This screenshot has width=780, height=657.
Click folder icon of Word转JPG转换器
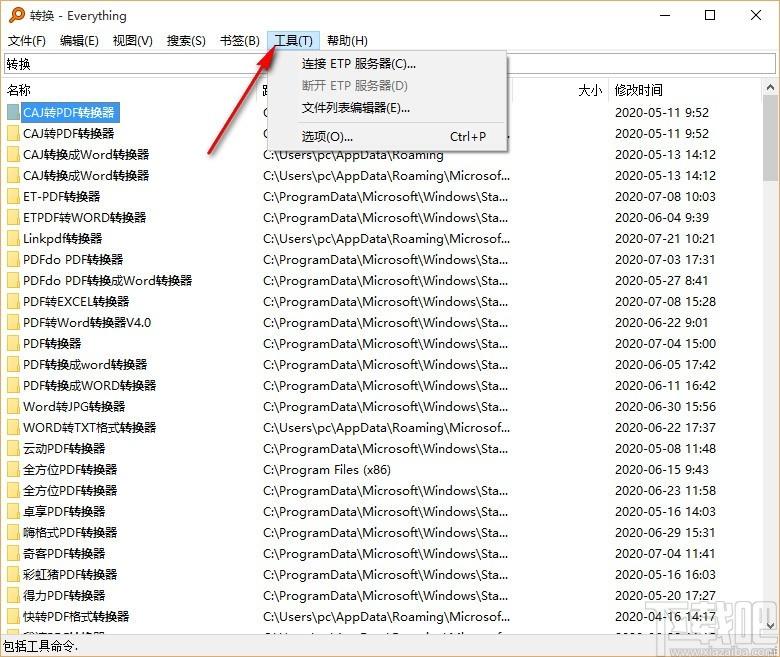[13, 406]
